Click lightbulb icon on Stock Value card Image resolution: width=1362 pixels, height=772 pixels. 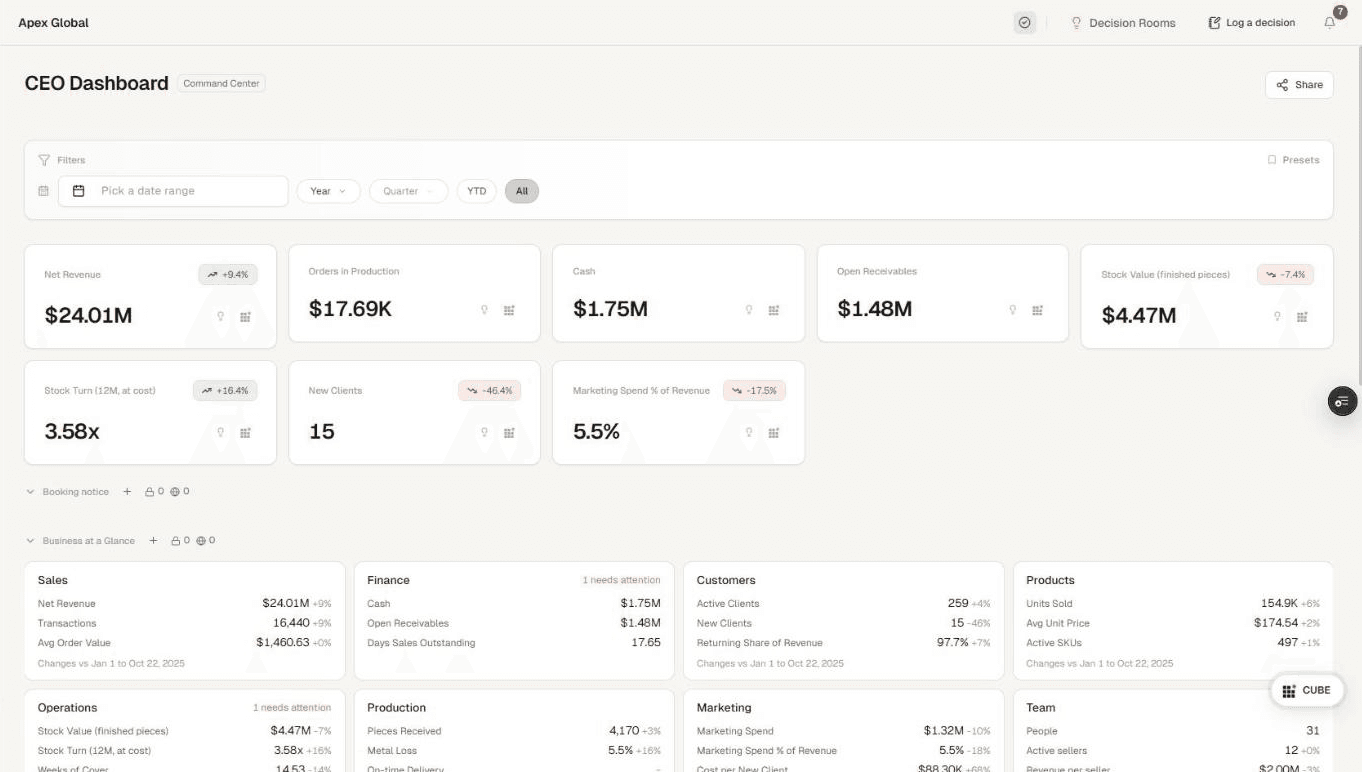tap(1277, 316)
